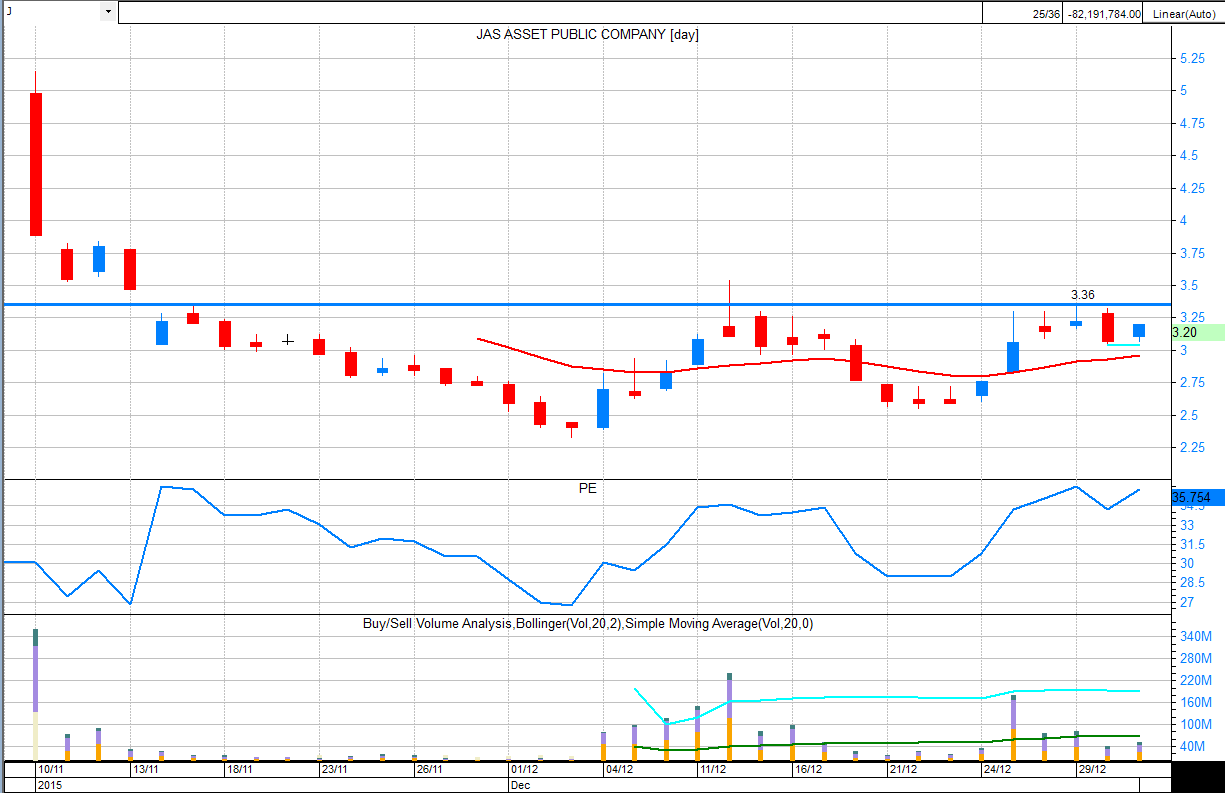Click the 27 PE axis label

pyautogui.click(x=1187, y=603)
